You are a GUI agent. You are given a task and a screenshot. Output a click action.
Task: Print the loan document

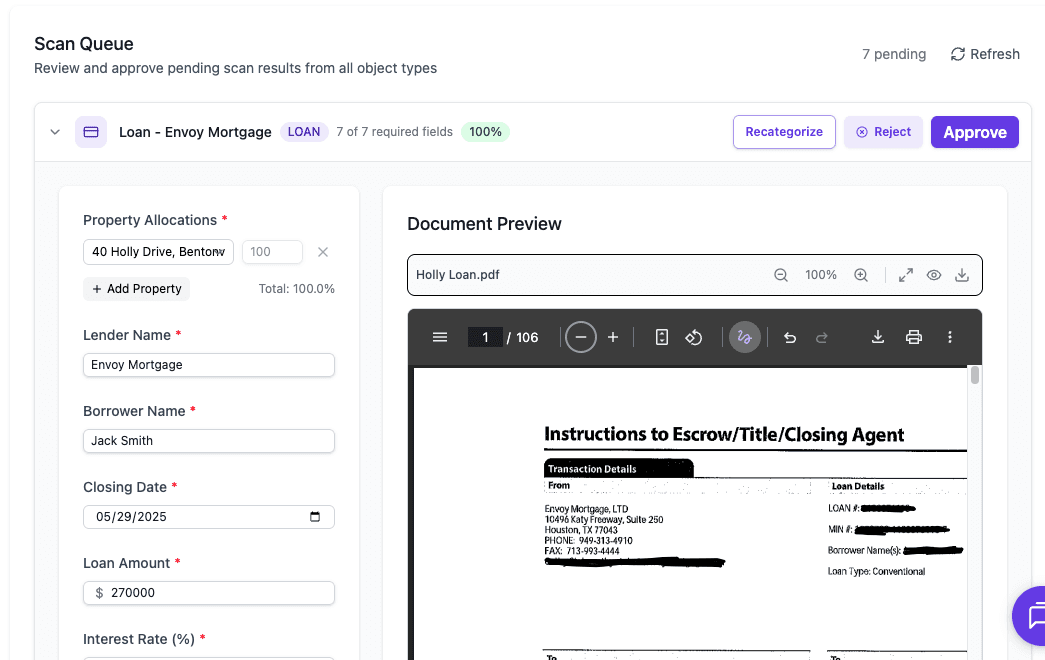(x=913, y=337)
